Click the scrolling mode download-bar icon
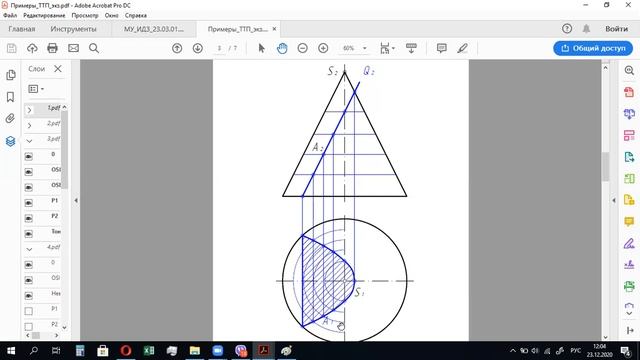 tap(411, 48)
